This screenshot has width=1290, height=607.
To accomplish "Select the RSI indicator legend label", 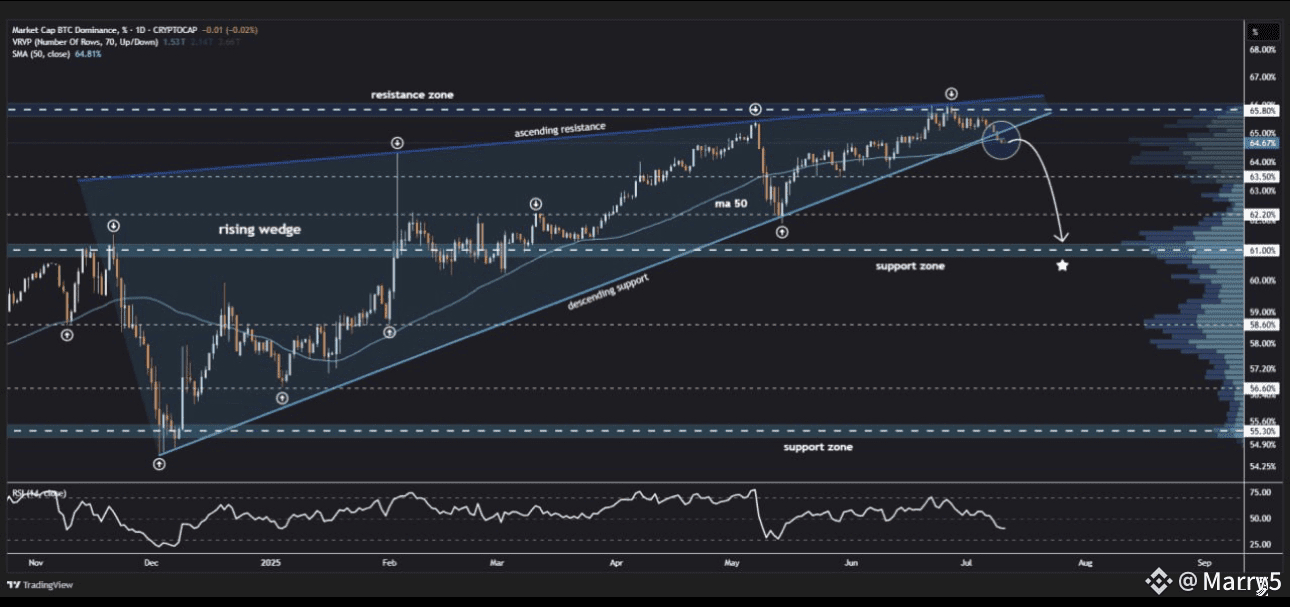I will point(38,493).
